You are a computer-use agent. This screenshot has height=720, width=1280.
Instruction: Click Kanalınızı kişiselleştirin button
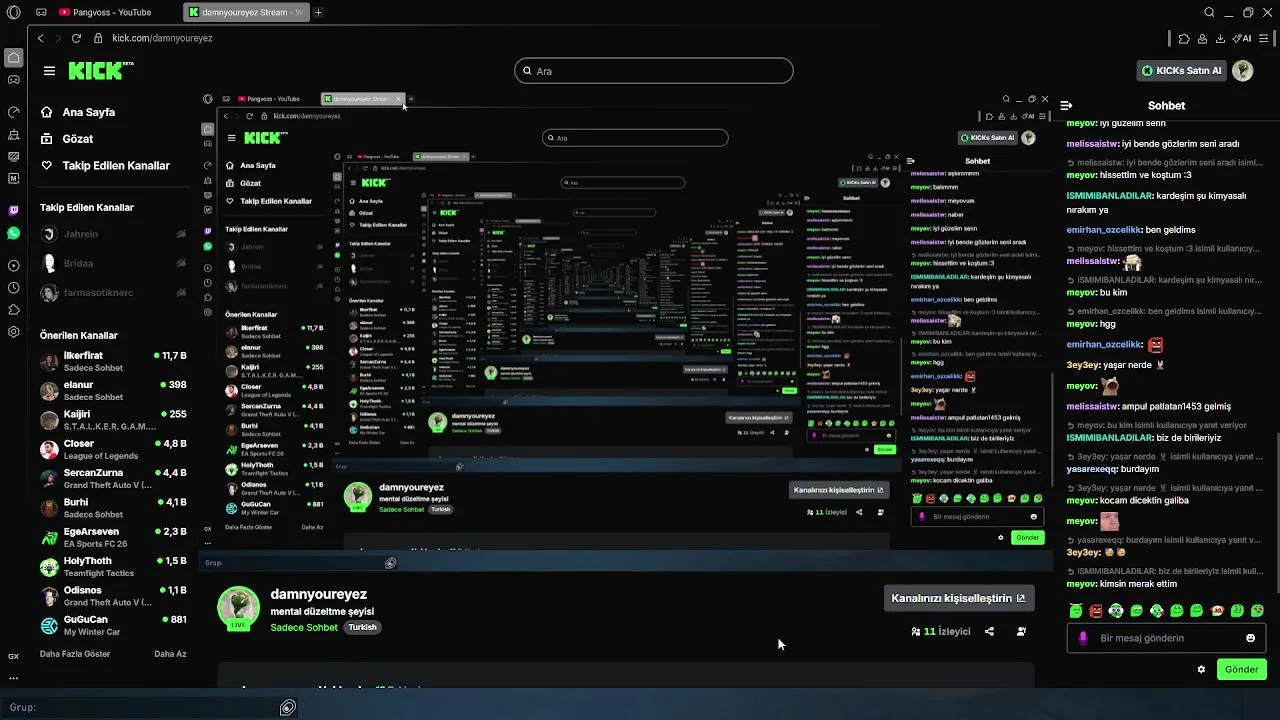(x=958, y=598)
